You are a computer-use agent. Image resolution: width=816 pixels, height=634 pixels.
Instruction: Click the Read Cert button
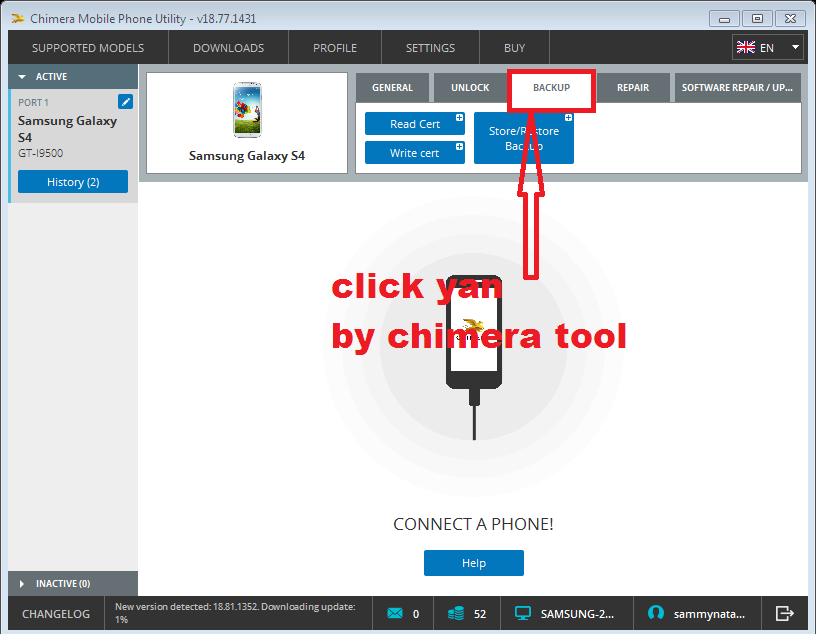[415, 124]
